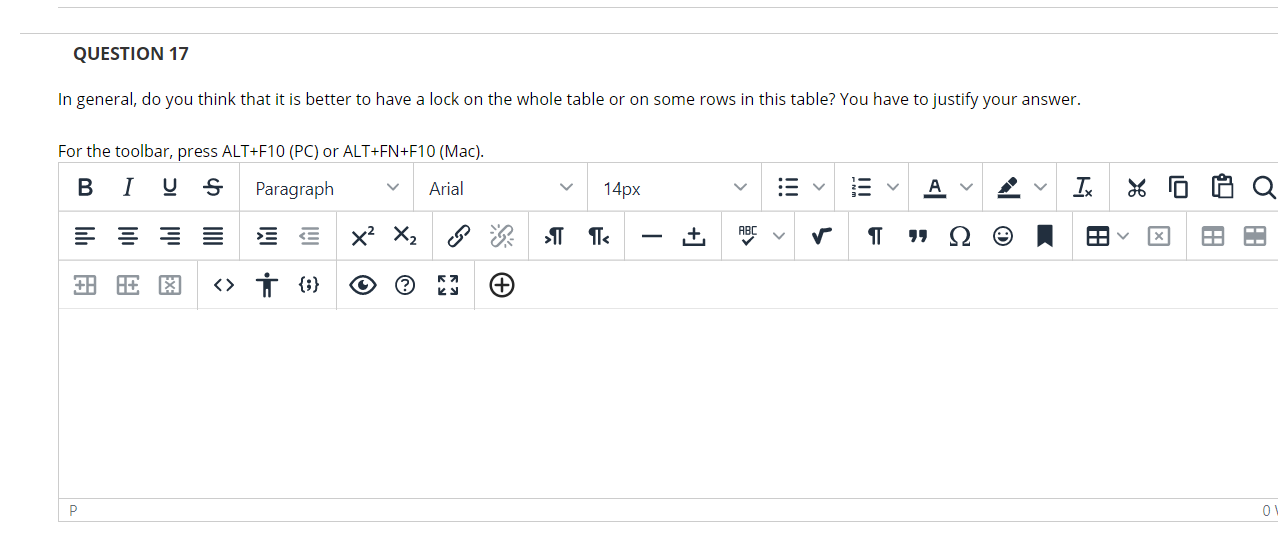Open the table options dropdown arrow
This screenshot has height=555, width=1278.
coord(1123,237)
